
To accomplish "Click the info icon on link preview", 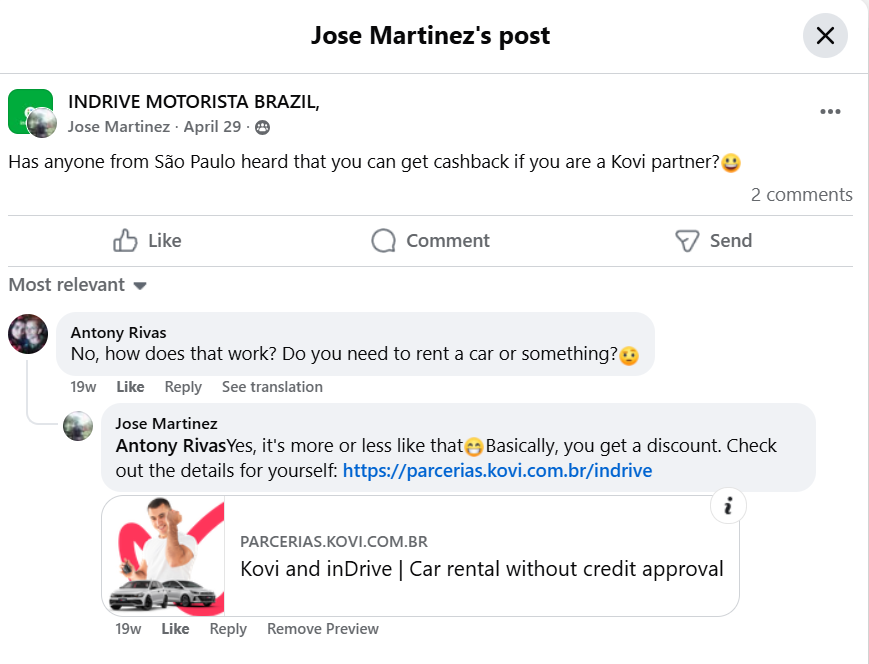I will (x=728, y=505).
